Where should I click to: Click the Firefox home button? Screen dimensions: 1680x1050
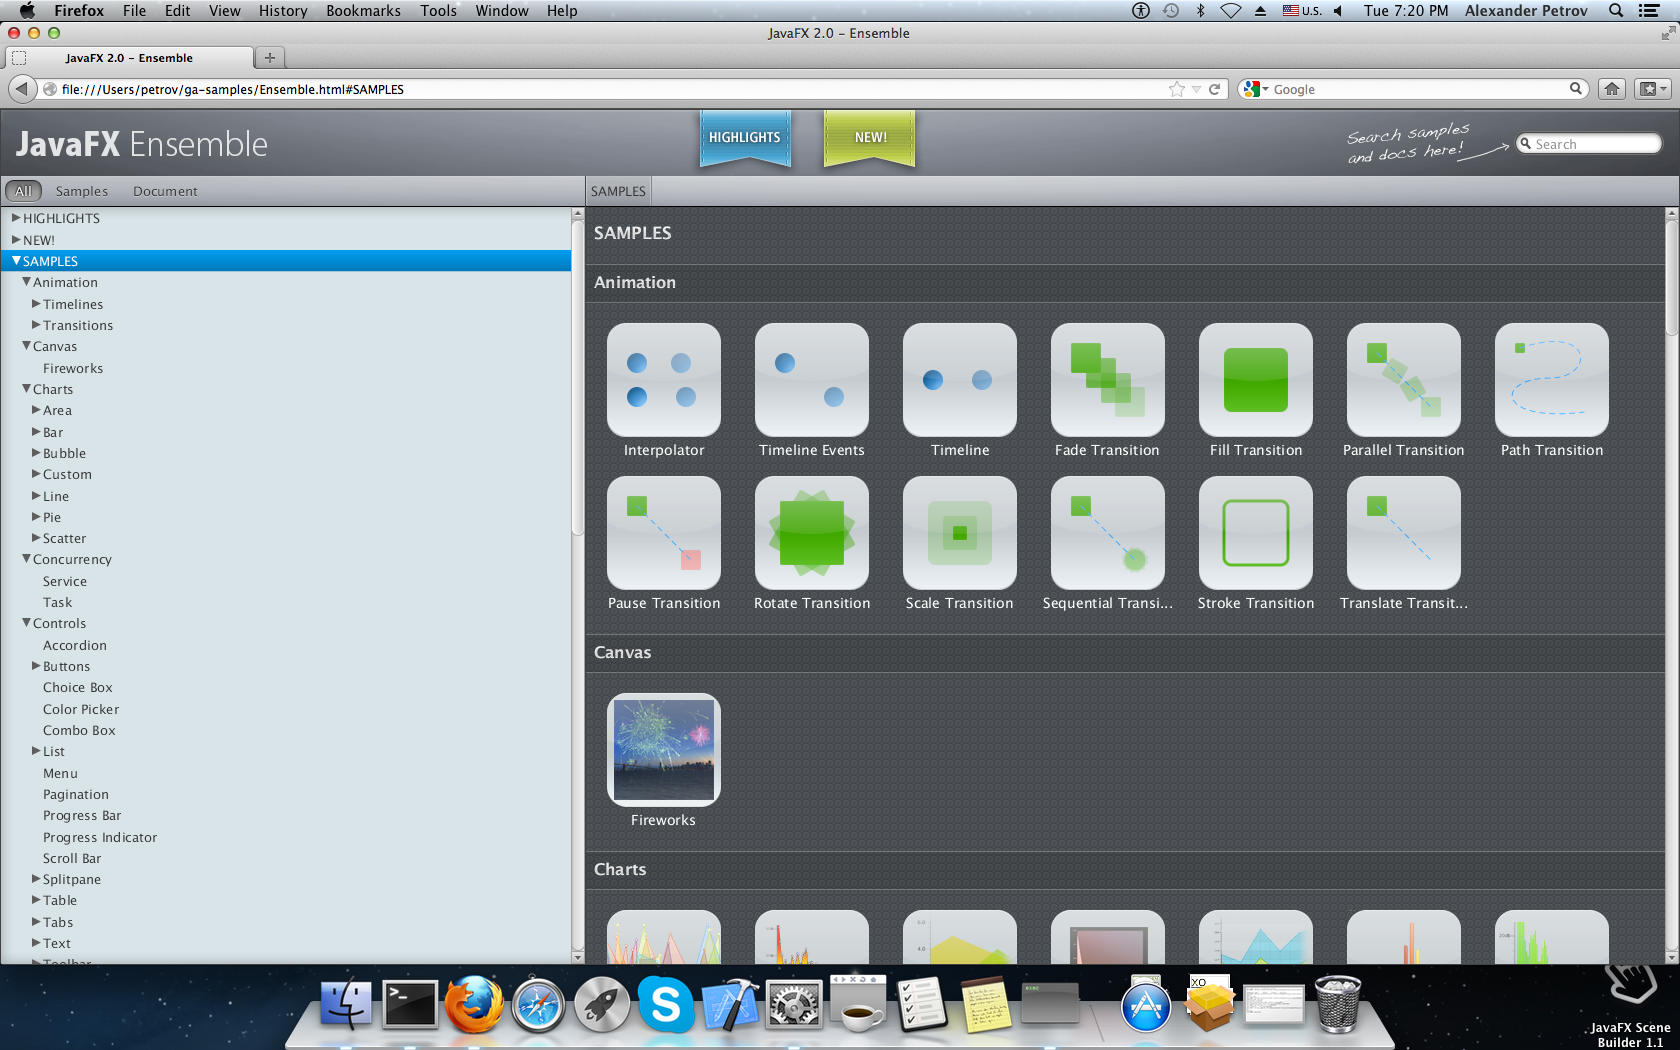[1611, 89]
